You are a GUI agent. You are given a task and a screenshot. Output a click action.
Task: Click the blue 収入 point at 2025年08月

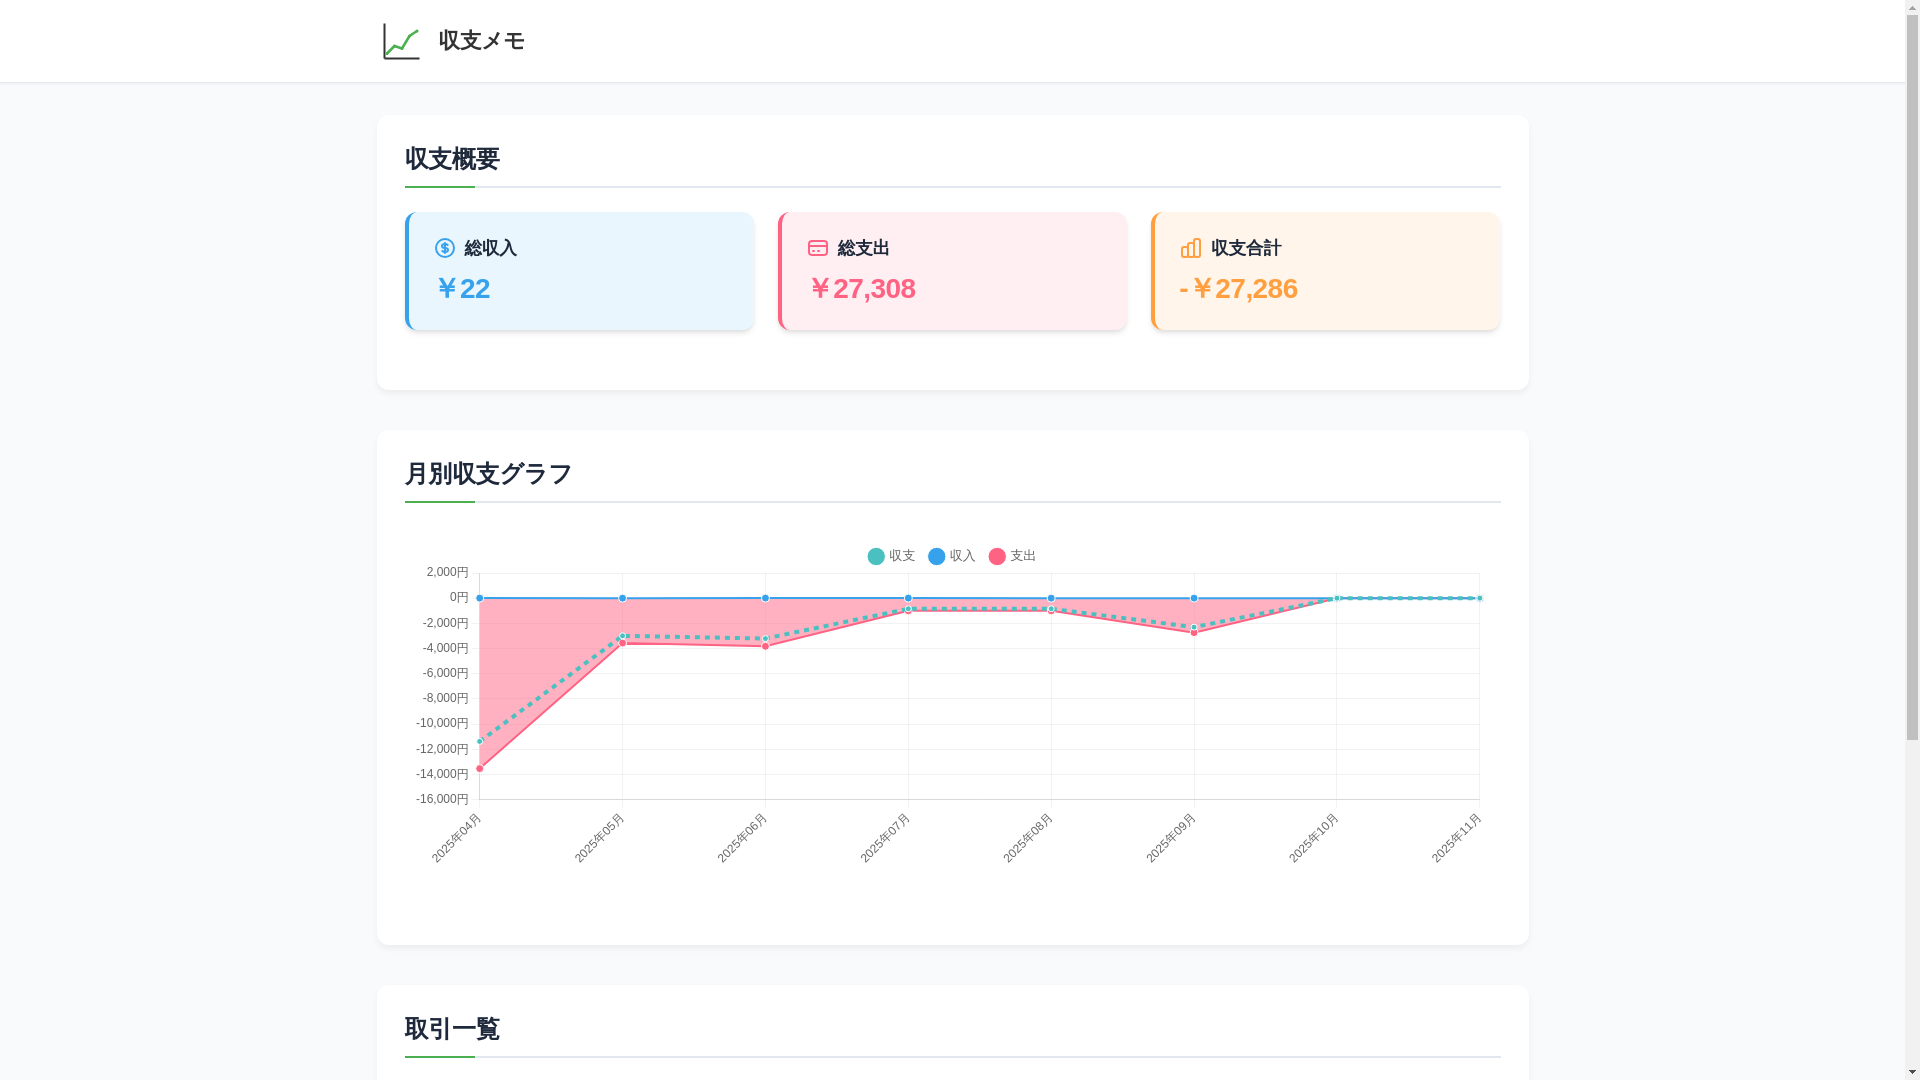click(1051, 598)
